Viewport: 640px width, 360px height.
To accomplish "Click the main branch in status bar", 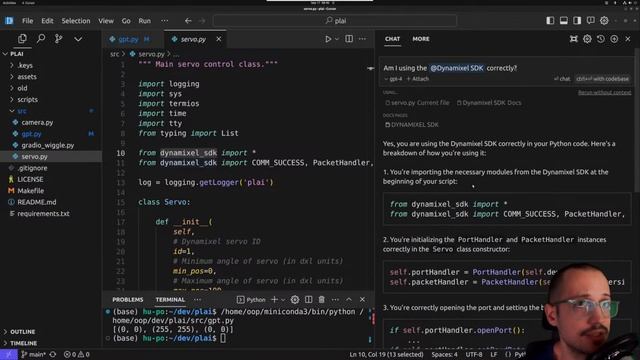I will (33, 355).
